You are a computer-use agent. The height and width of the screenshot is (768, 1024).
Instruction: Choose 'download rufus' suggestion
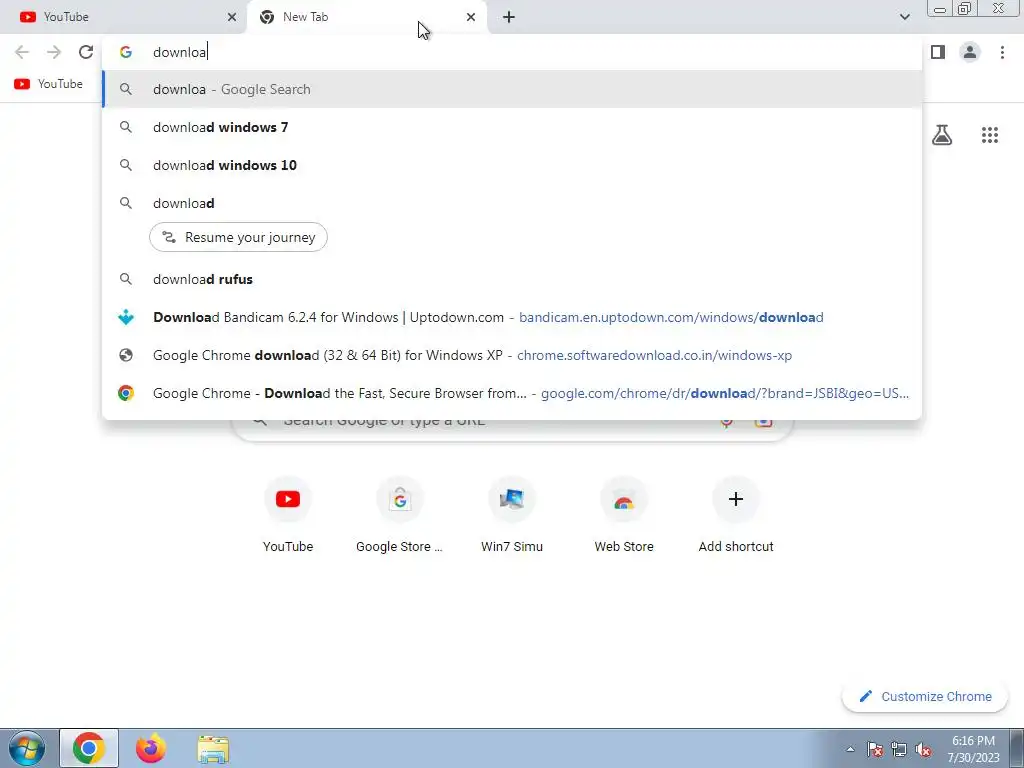coord(512,279)
